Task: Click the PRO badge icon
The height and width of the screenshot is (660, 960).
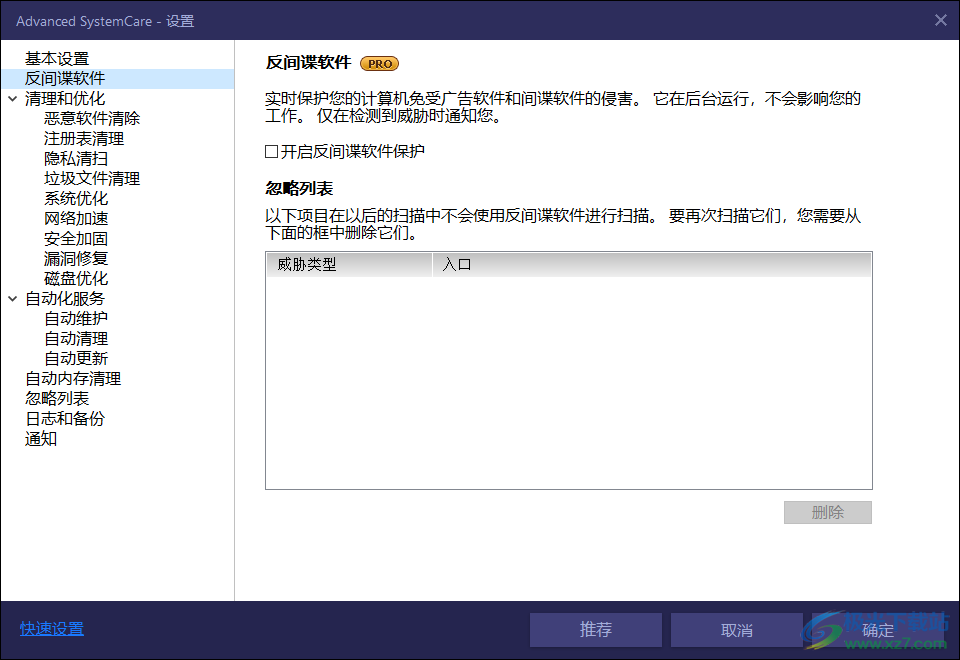Action: 380,64
